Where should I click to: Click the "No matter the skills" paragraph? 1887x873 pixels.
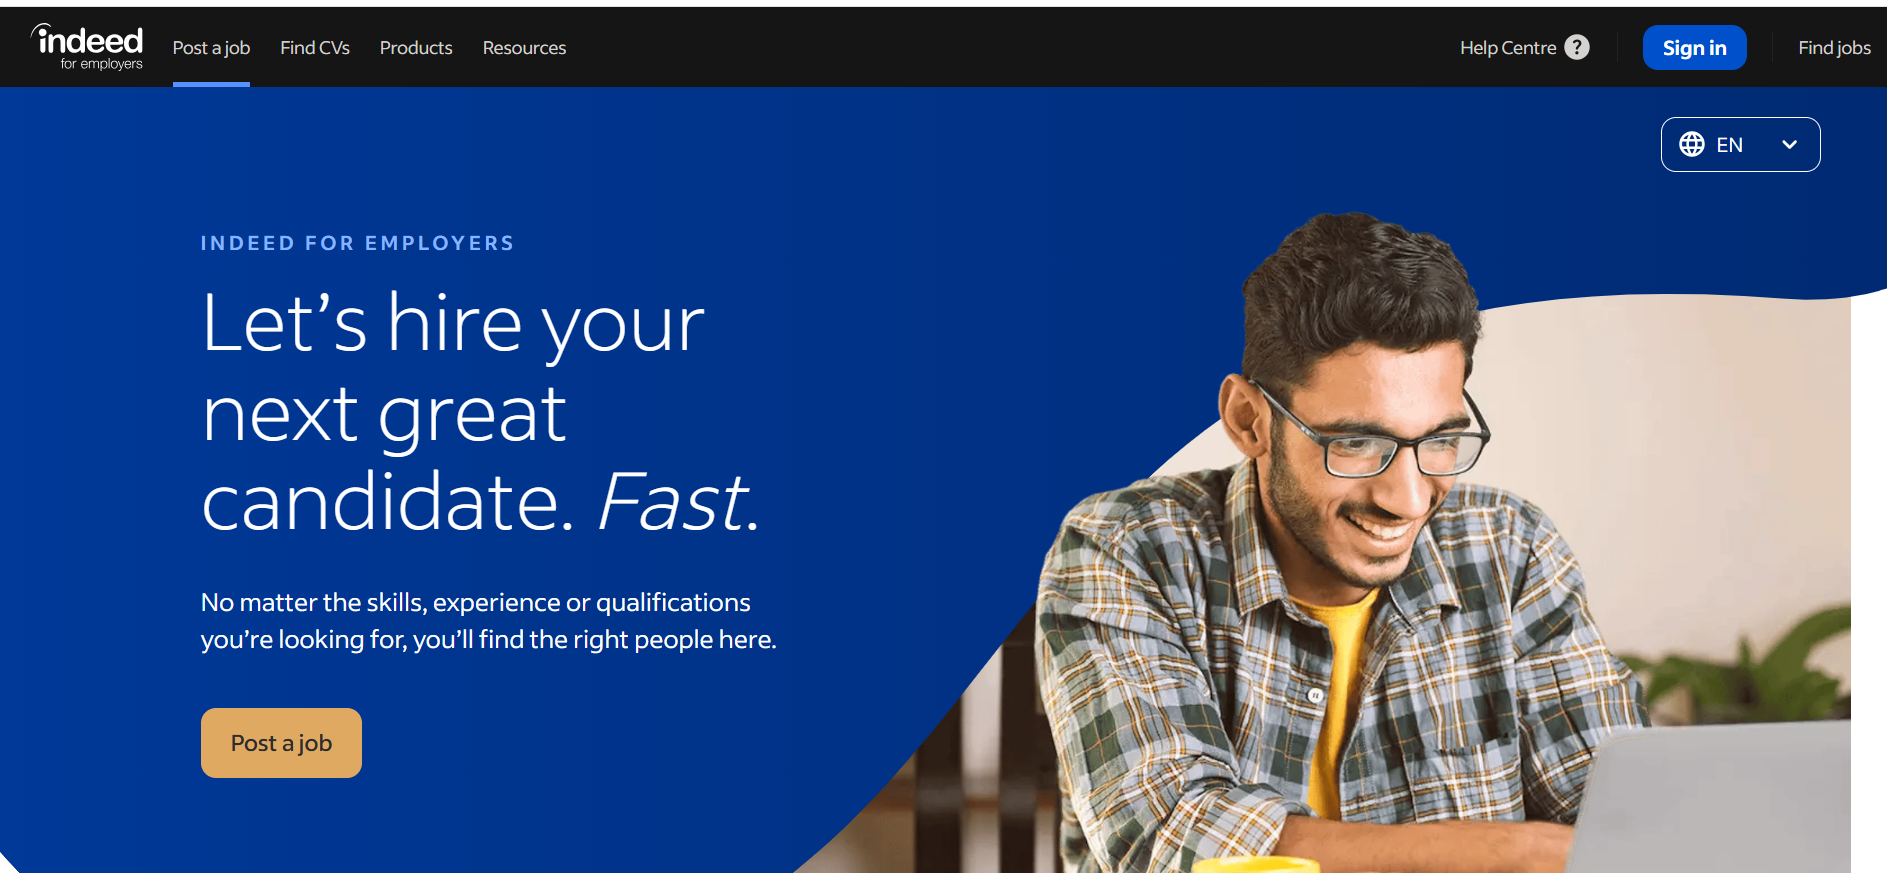coord(489,621)
